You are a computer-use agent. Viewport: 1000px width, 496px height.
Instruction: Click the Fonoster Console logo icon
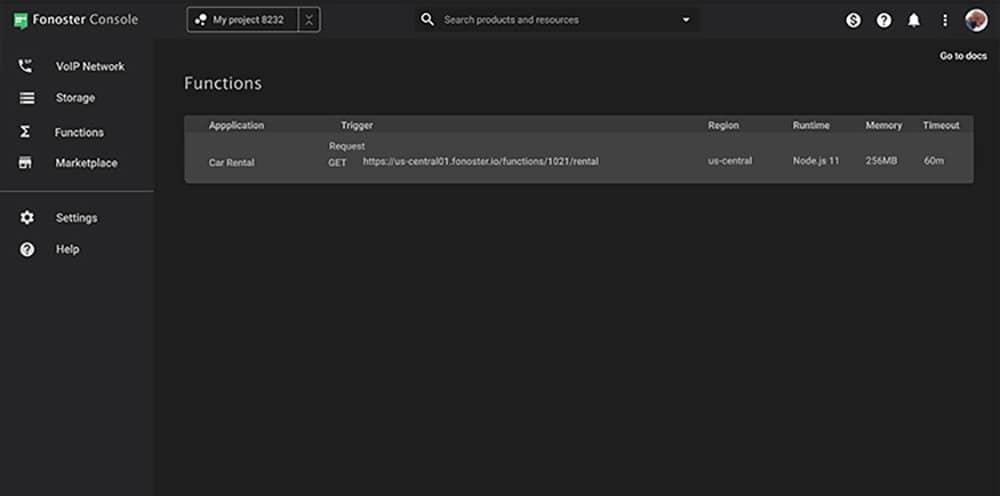tap(20, 20)
